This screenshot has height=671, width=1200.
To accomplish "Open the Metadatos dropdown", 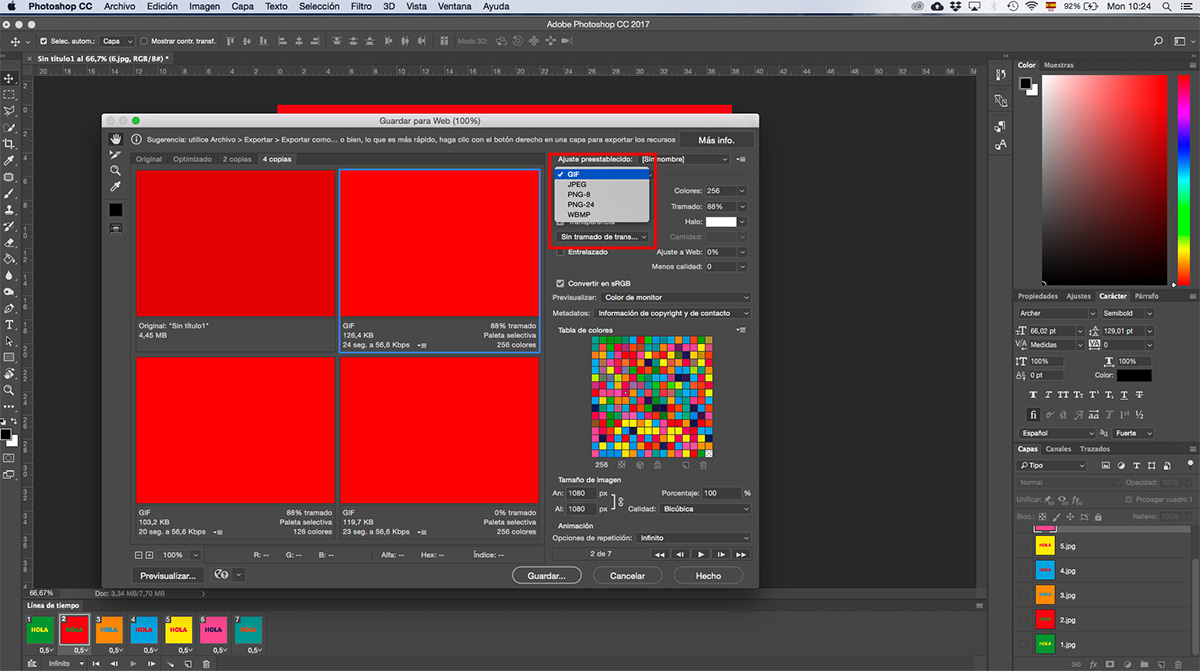I will pos(673,313).
